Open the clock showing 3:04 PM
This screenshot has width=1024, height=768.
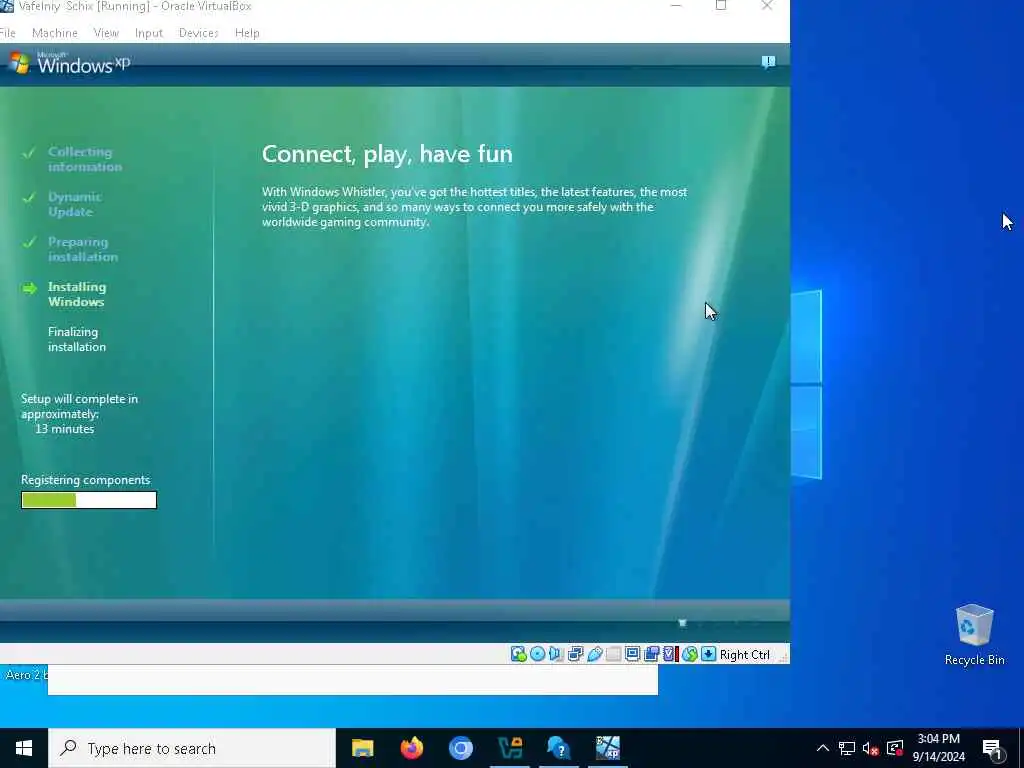coord(938,748)
